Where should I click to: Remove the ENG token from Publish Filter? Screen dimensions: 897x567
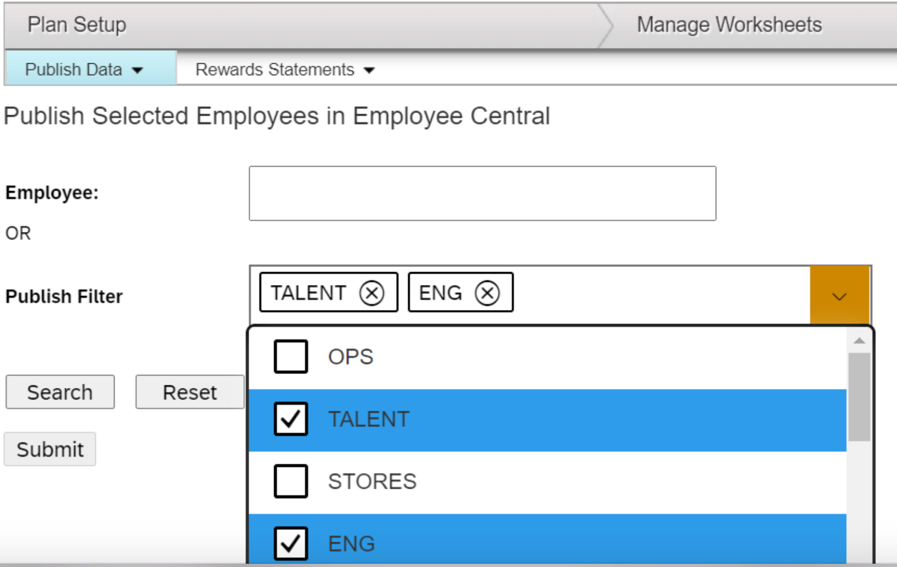pyautogui.click(x=487, y=293)
